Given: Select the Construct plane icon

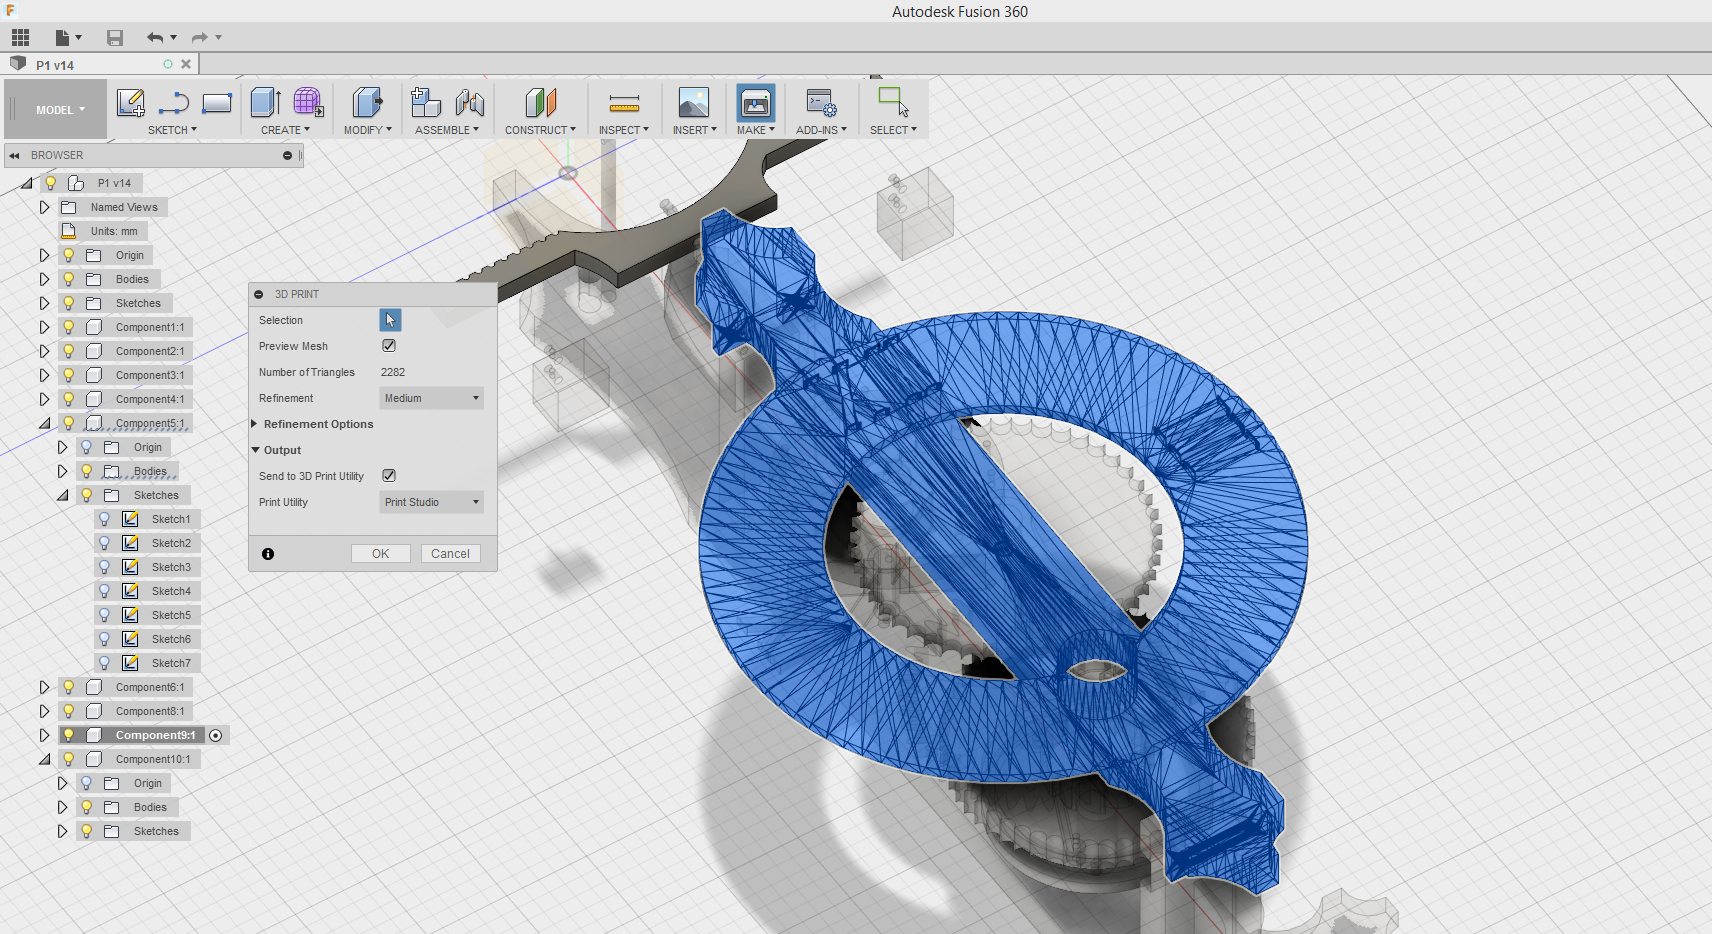Looking at the screenshot, I should pos(540,102).
